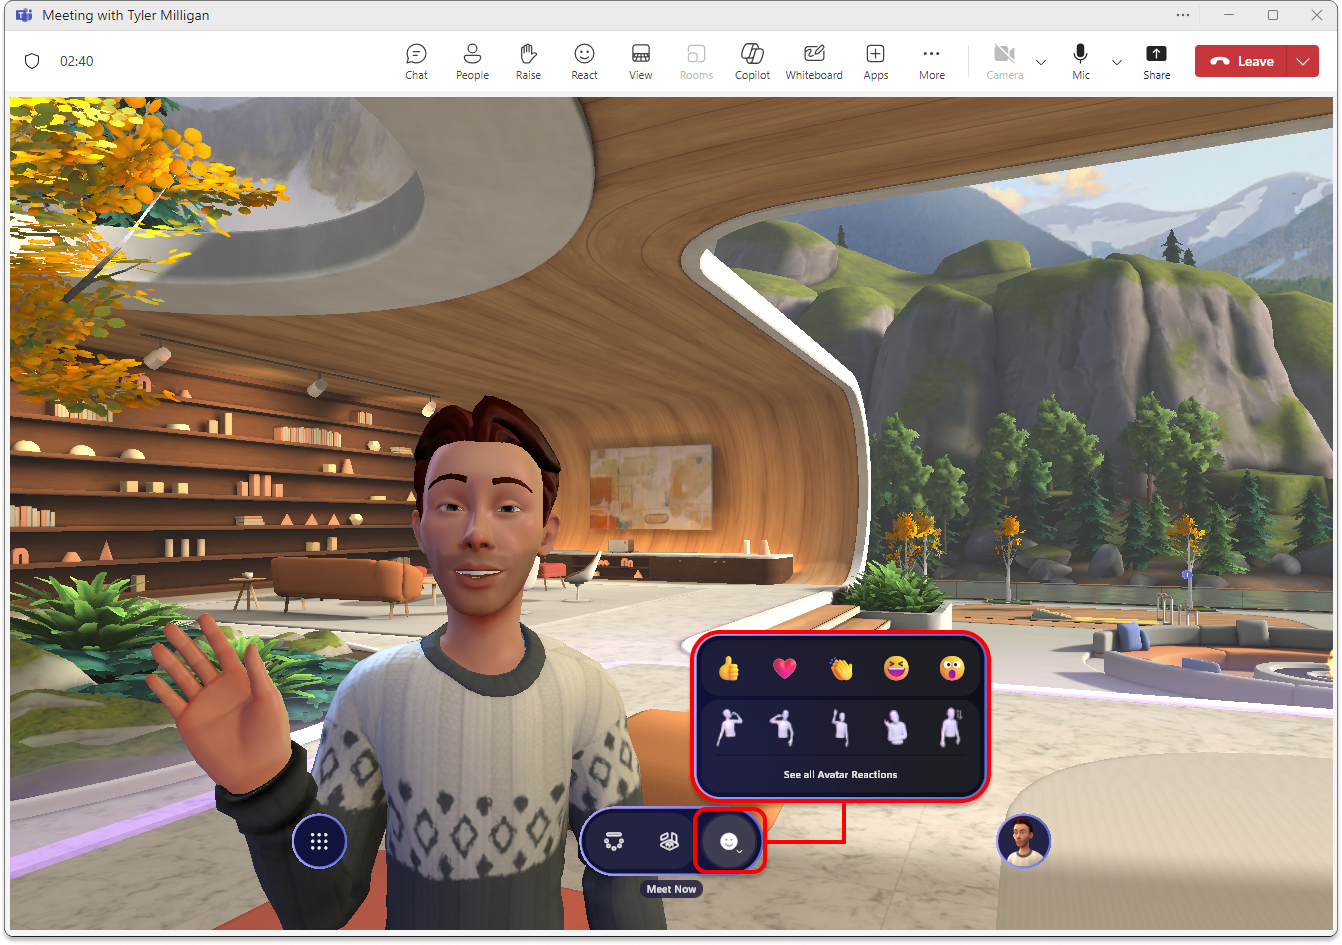Open See all Avatar Reactions

click(840, 774)
